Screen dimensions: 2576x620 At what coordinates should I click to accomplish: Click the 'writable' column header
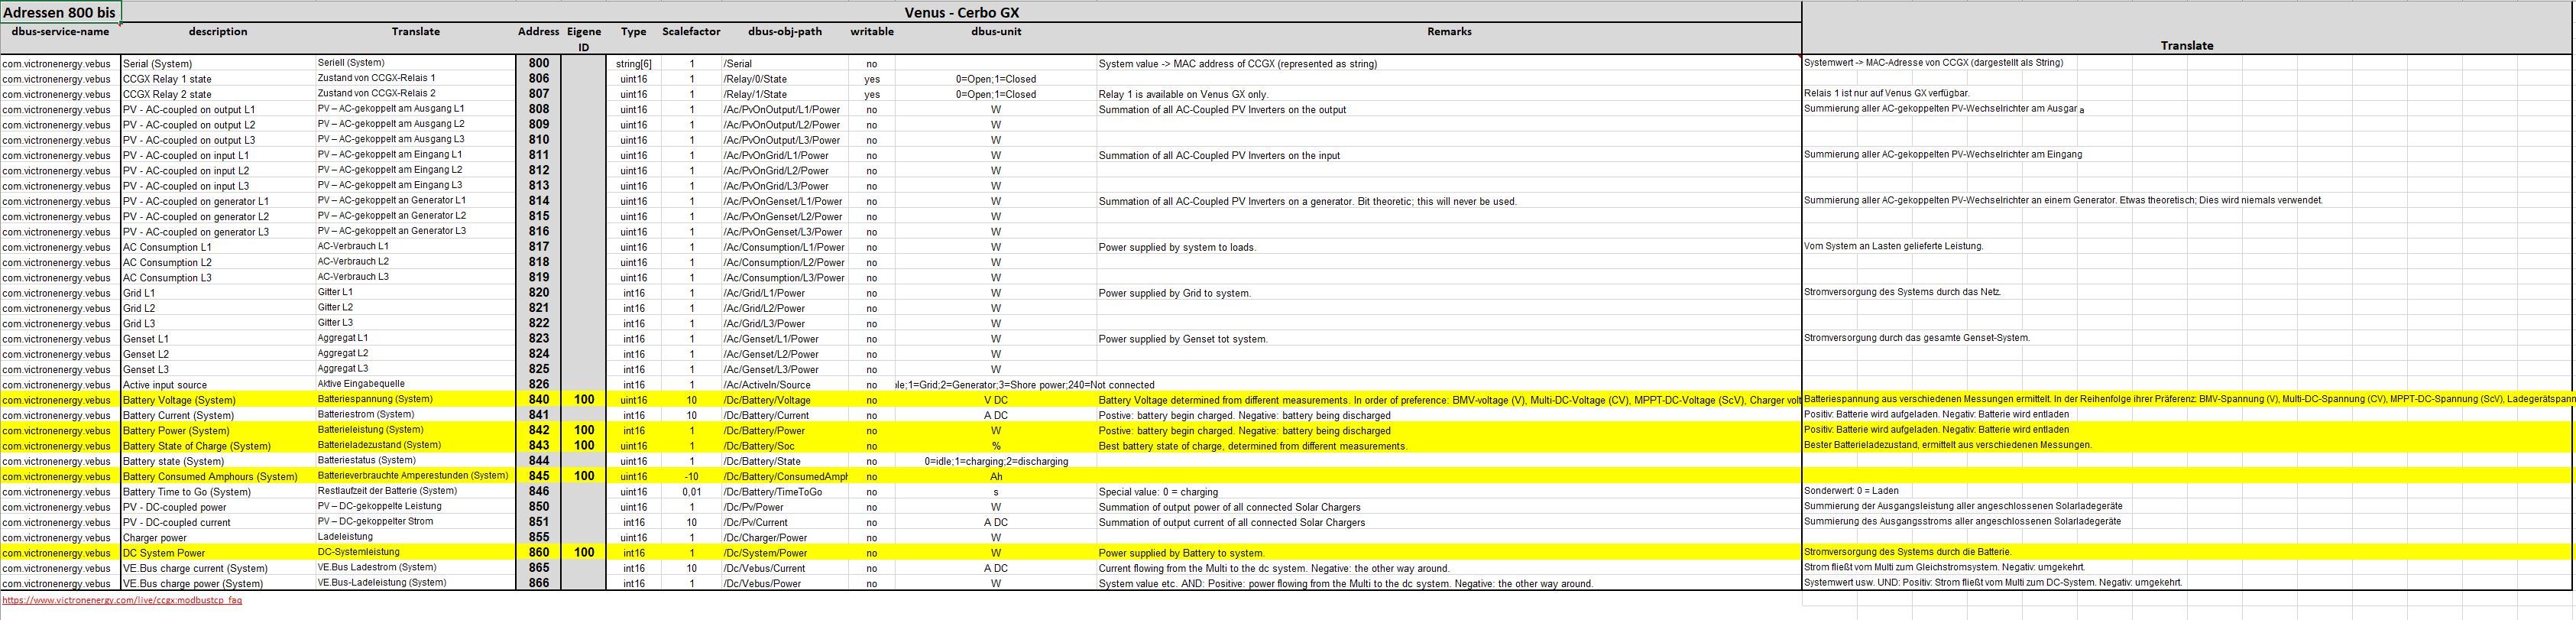tap(872, 32)
